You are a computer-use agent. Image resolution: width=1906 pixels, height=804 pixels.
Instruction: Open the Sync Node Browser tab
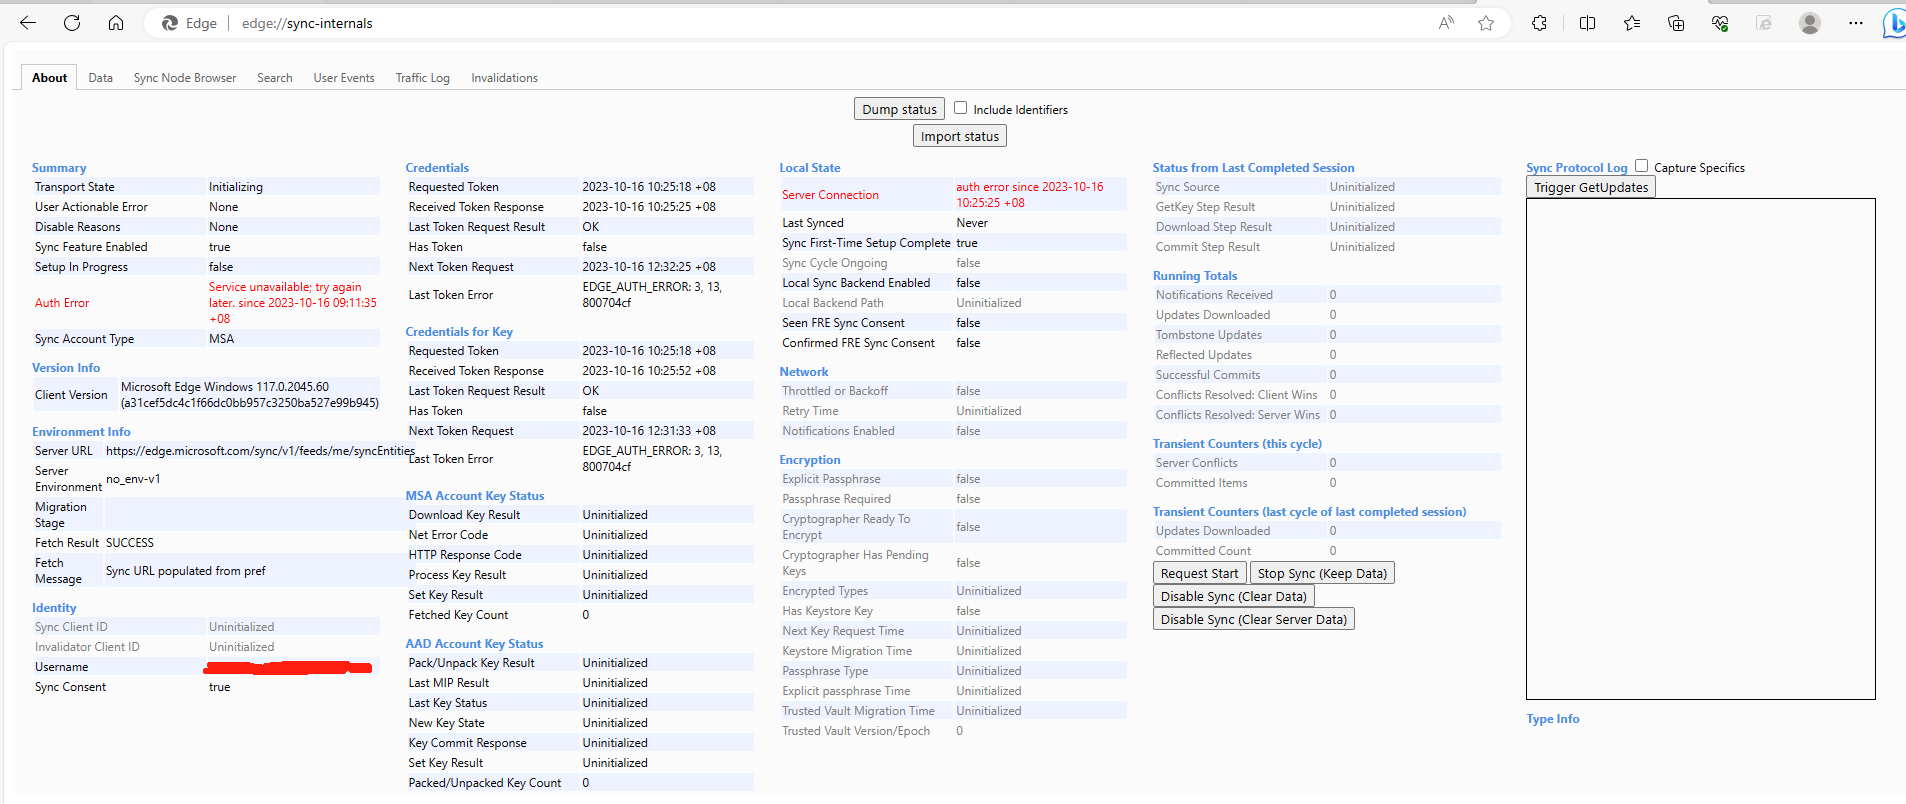click(x=185, y=77)
